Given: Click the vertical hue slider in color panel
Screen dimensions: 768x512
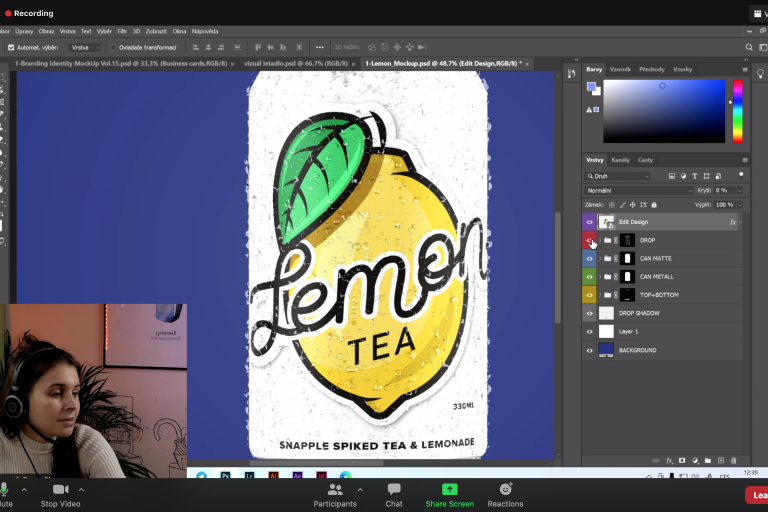Looking at the screenshot, I should (738, 110).
